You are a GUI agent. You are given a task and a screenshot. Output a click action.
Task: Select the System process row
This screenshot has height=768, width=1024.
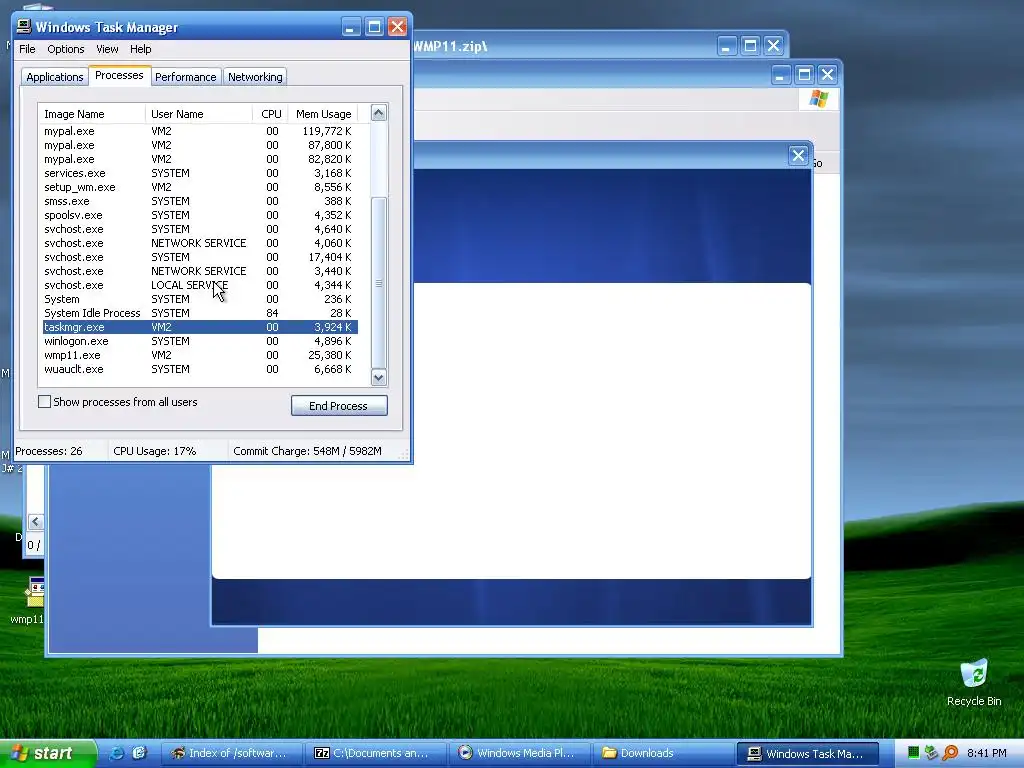pyautogui.click(x=200, y=299)
